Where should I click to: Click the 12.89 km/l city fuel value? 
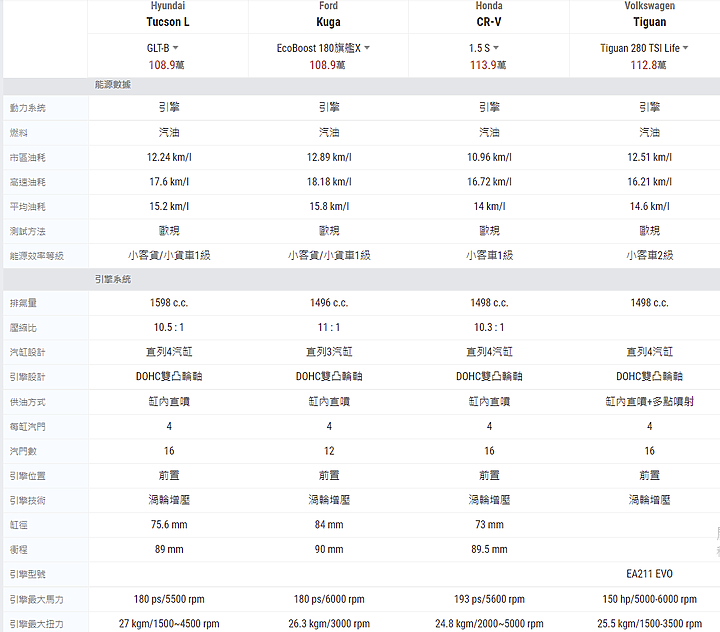point(329,158)
